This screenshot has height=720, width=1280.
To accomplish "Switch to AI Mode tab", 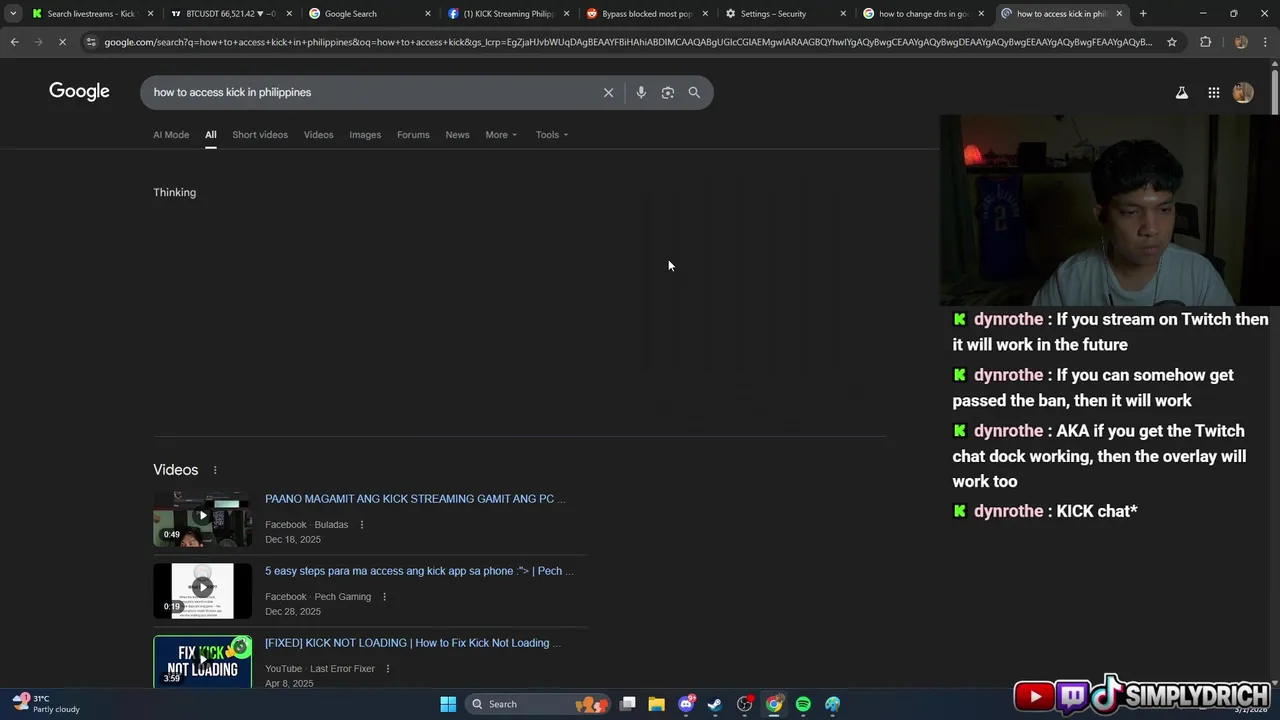I will point(171,135).
